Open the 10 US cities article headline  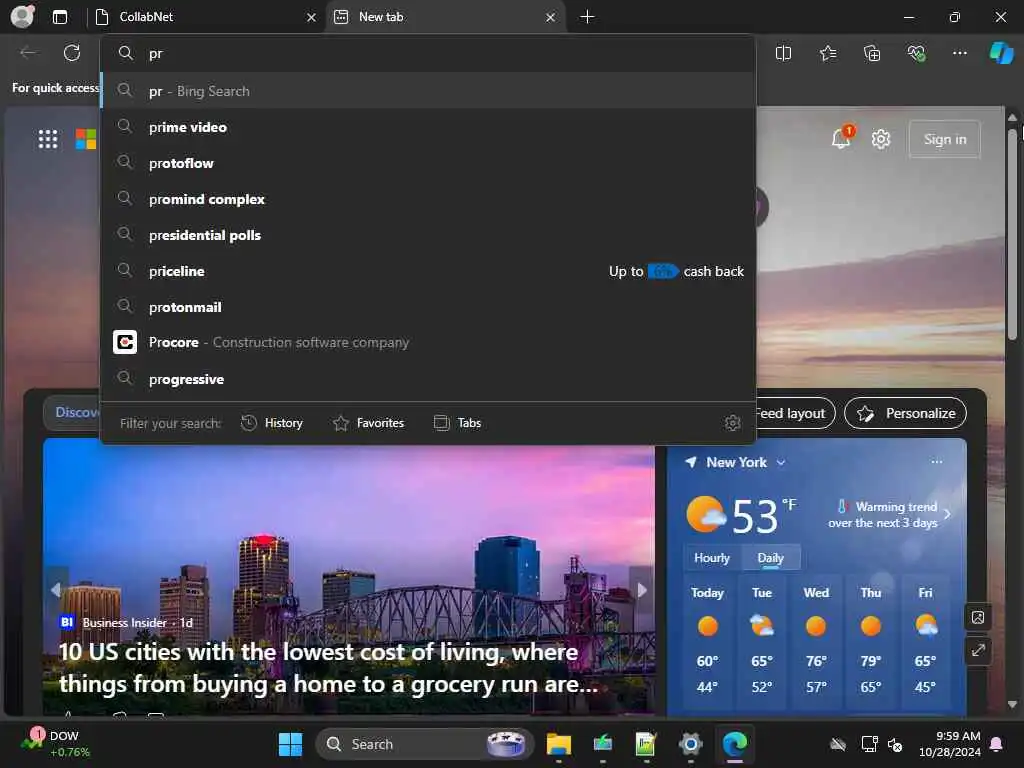328,667
